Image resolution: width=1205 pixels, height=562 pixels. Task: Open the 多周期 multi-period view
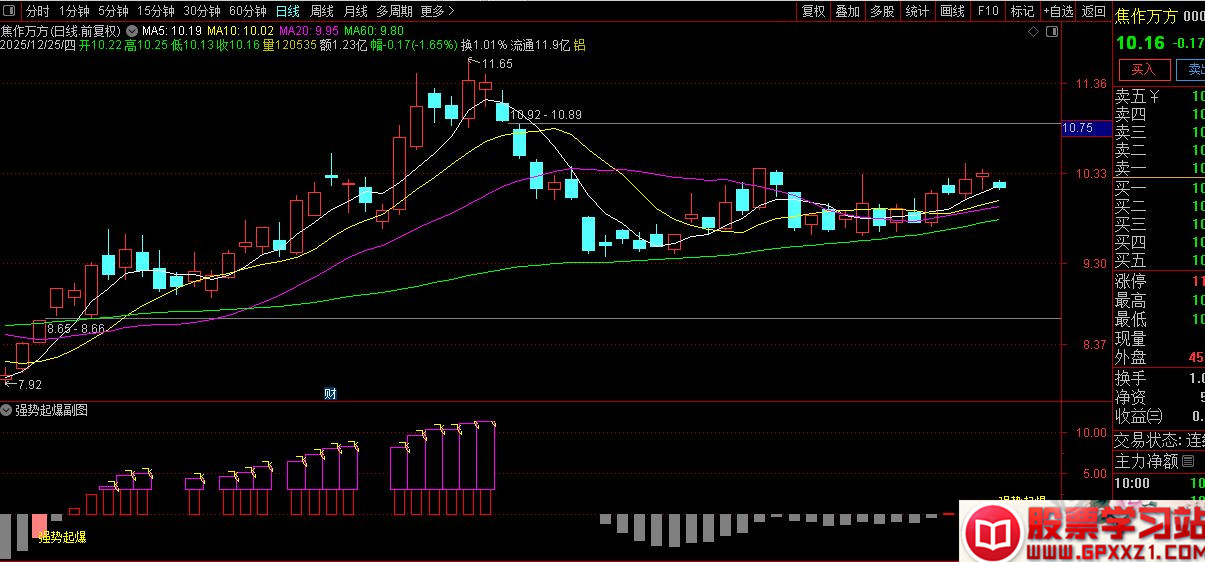click(x=393, y=11)
